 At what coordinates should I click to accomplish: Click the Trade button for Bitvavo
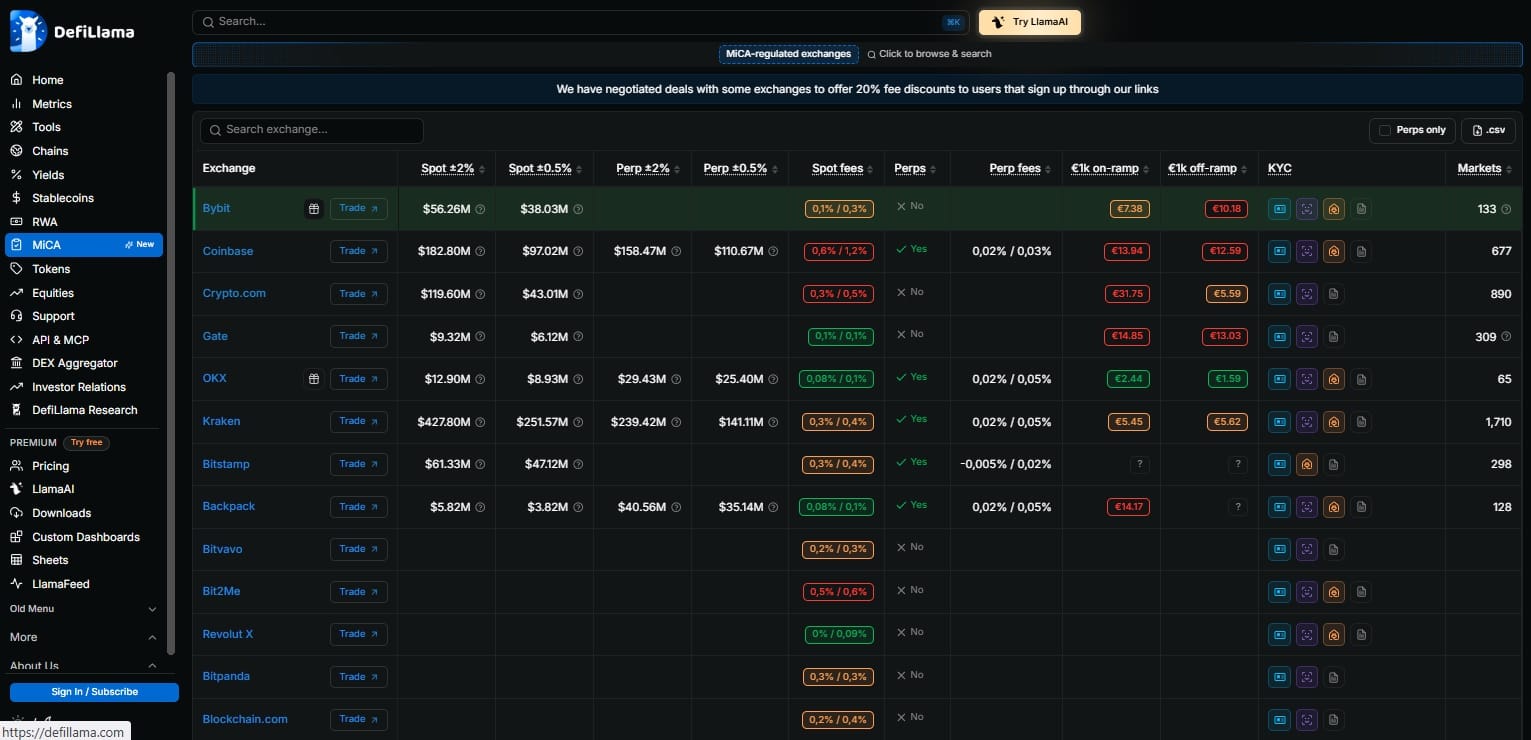point(358,549)
